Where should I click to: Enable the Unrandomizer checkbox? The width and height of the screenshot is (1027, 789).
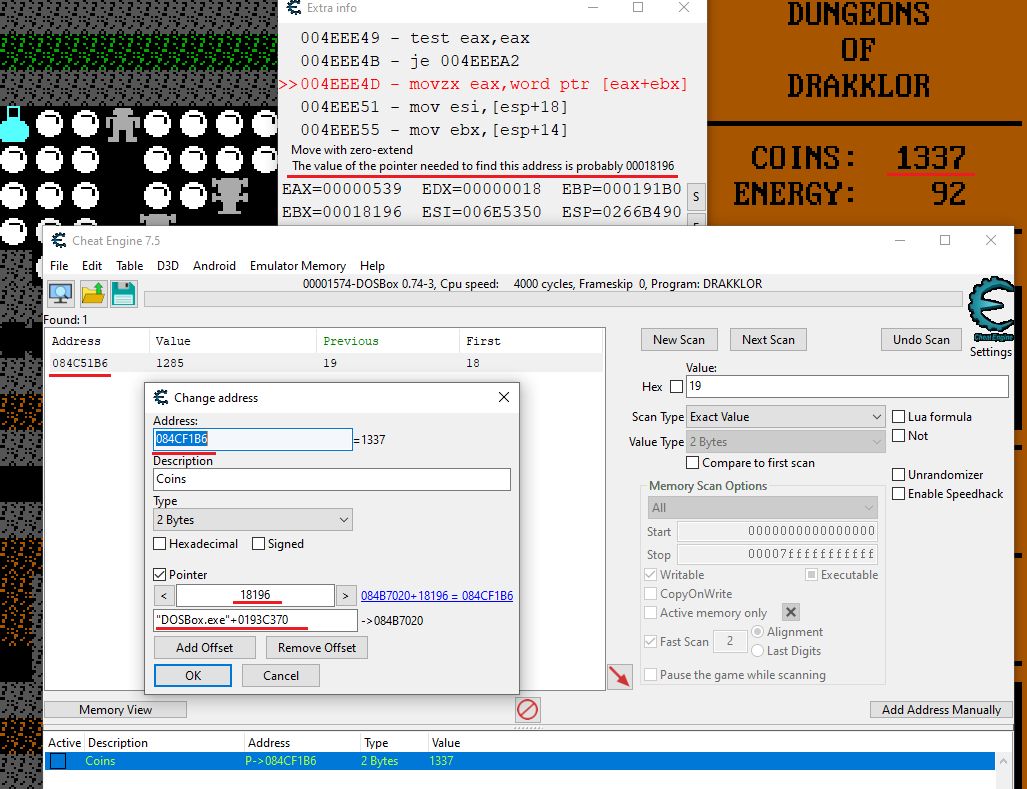[x=899, y=474]
